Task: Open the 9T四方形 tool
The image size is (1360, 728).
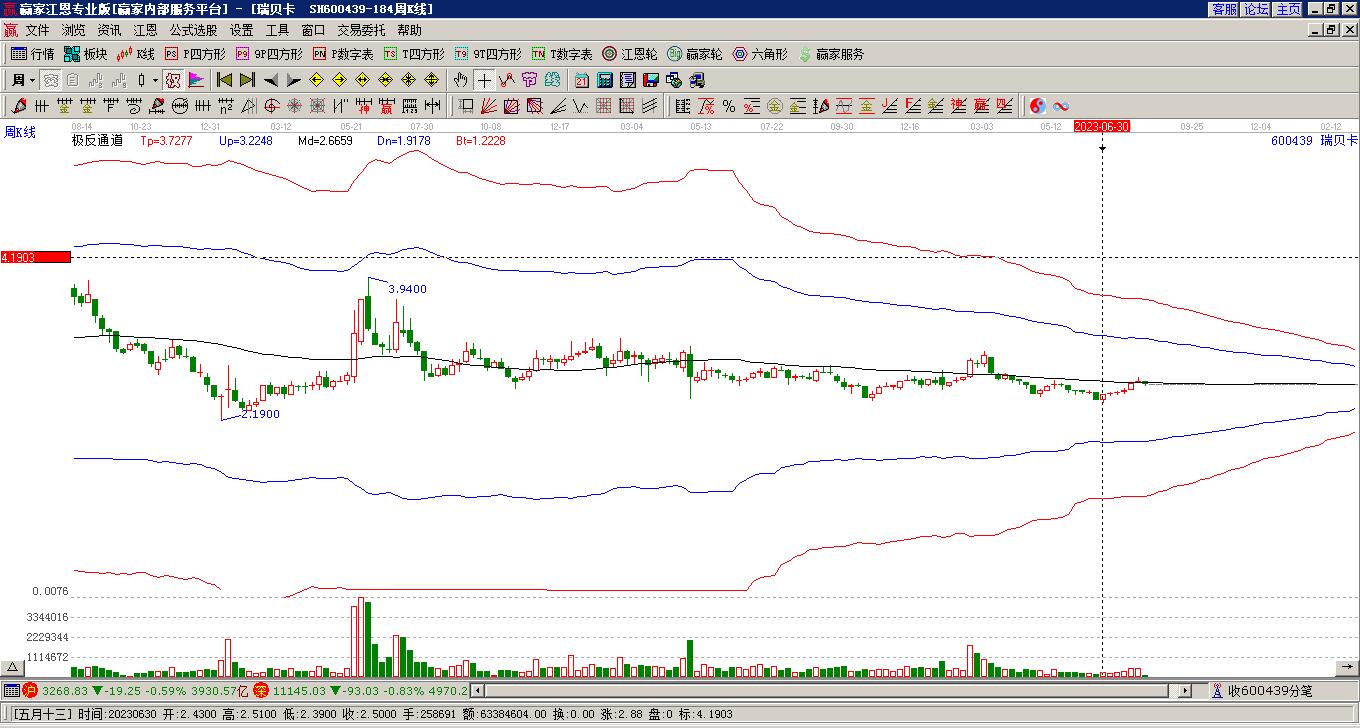Action: [x=488, y=54]
